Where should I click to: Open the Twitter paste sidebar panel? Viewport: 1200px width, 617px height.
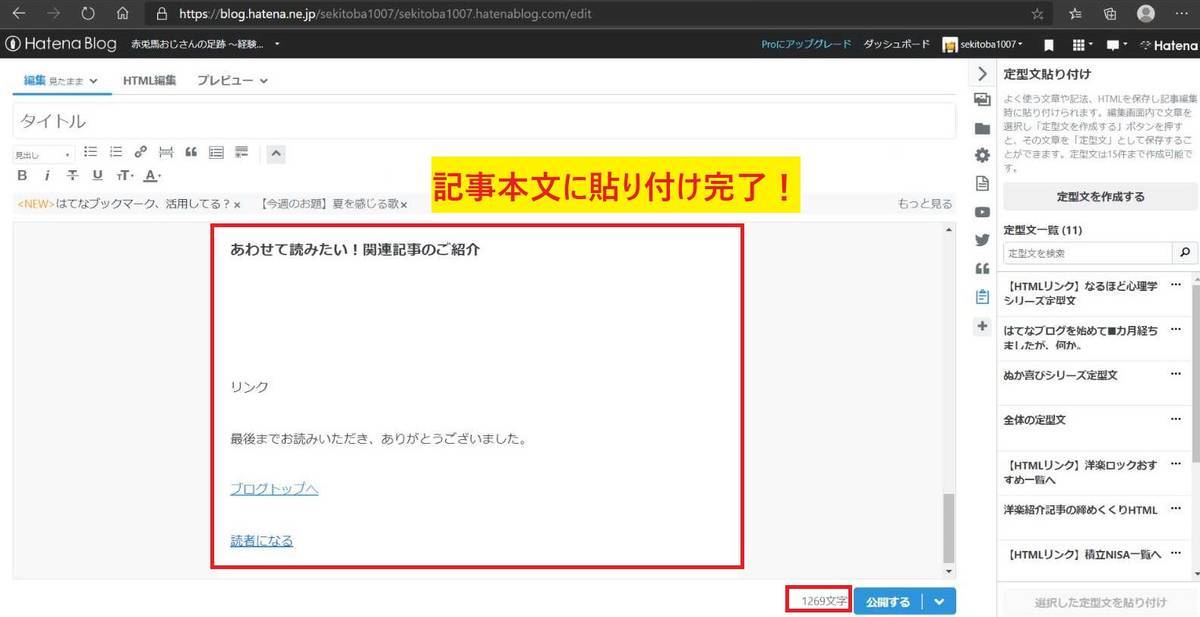(982, 240)
